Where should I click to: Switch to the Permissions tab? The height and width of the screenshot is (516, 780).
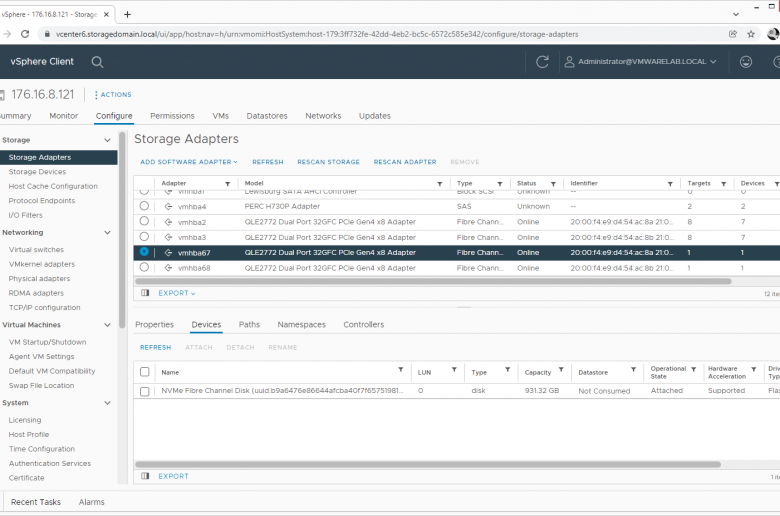[172, 115]
